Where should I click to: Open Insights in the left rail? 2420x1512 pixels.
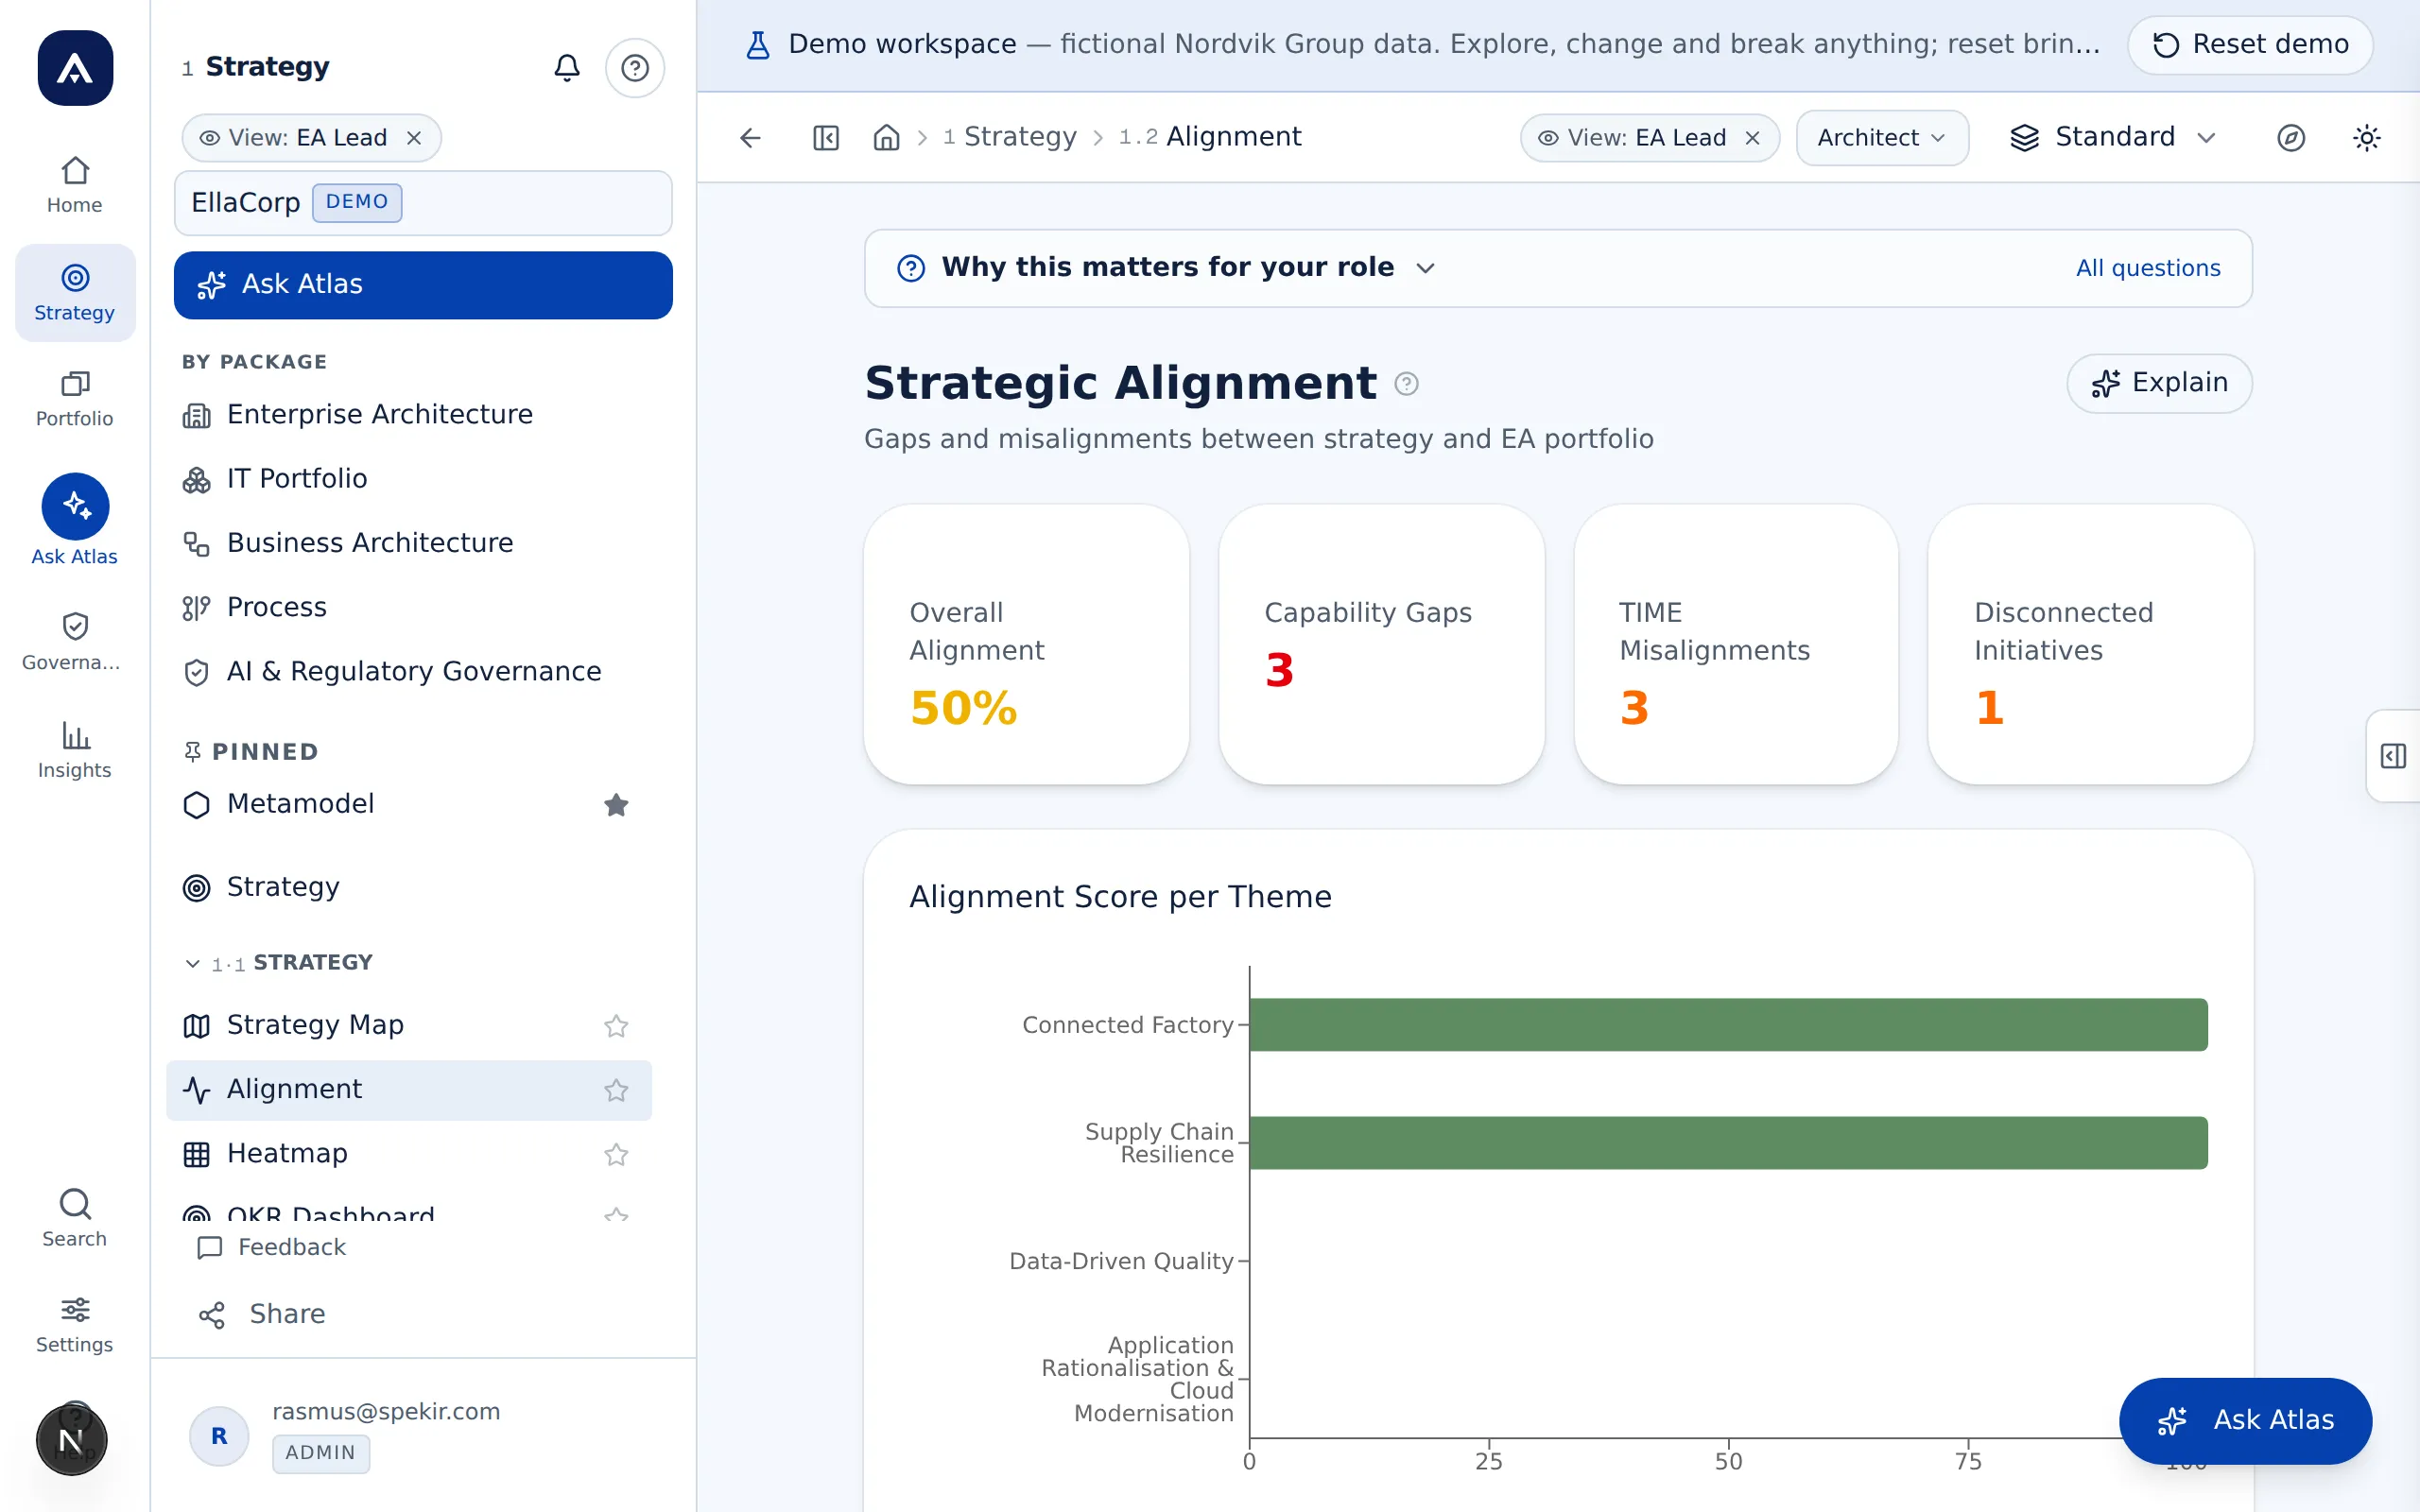click(75, 750)
